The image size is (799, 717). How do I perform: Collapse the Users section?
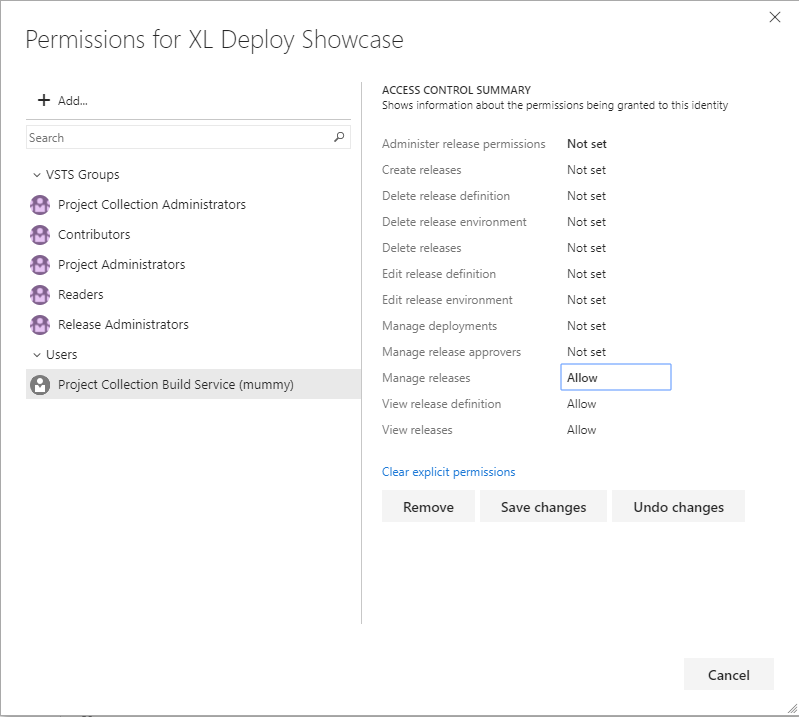[37, 355]
